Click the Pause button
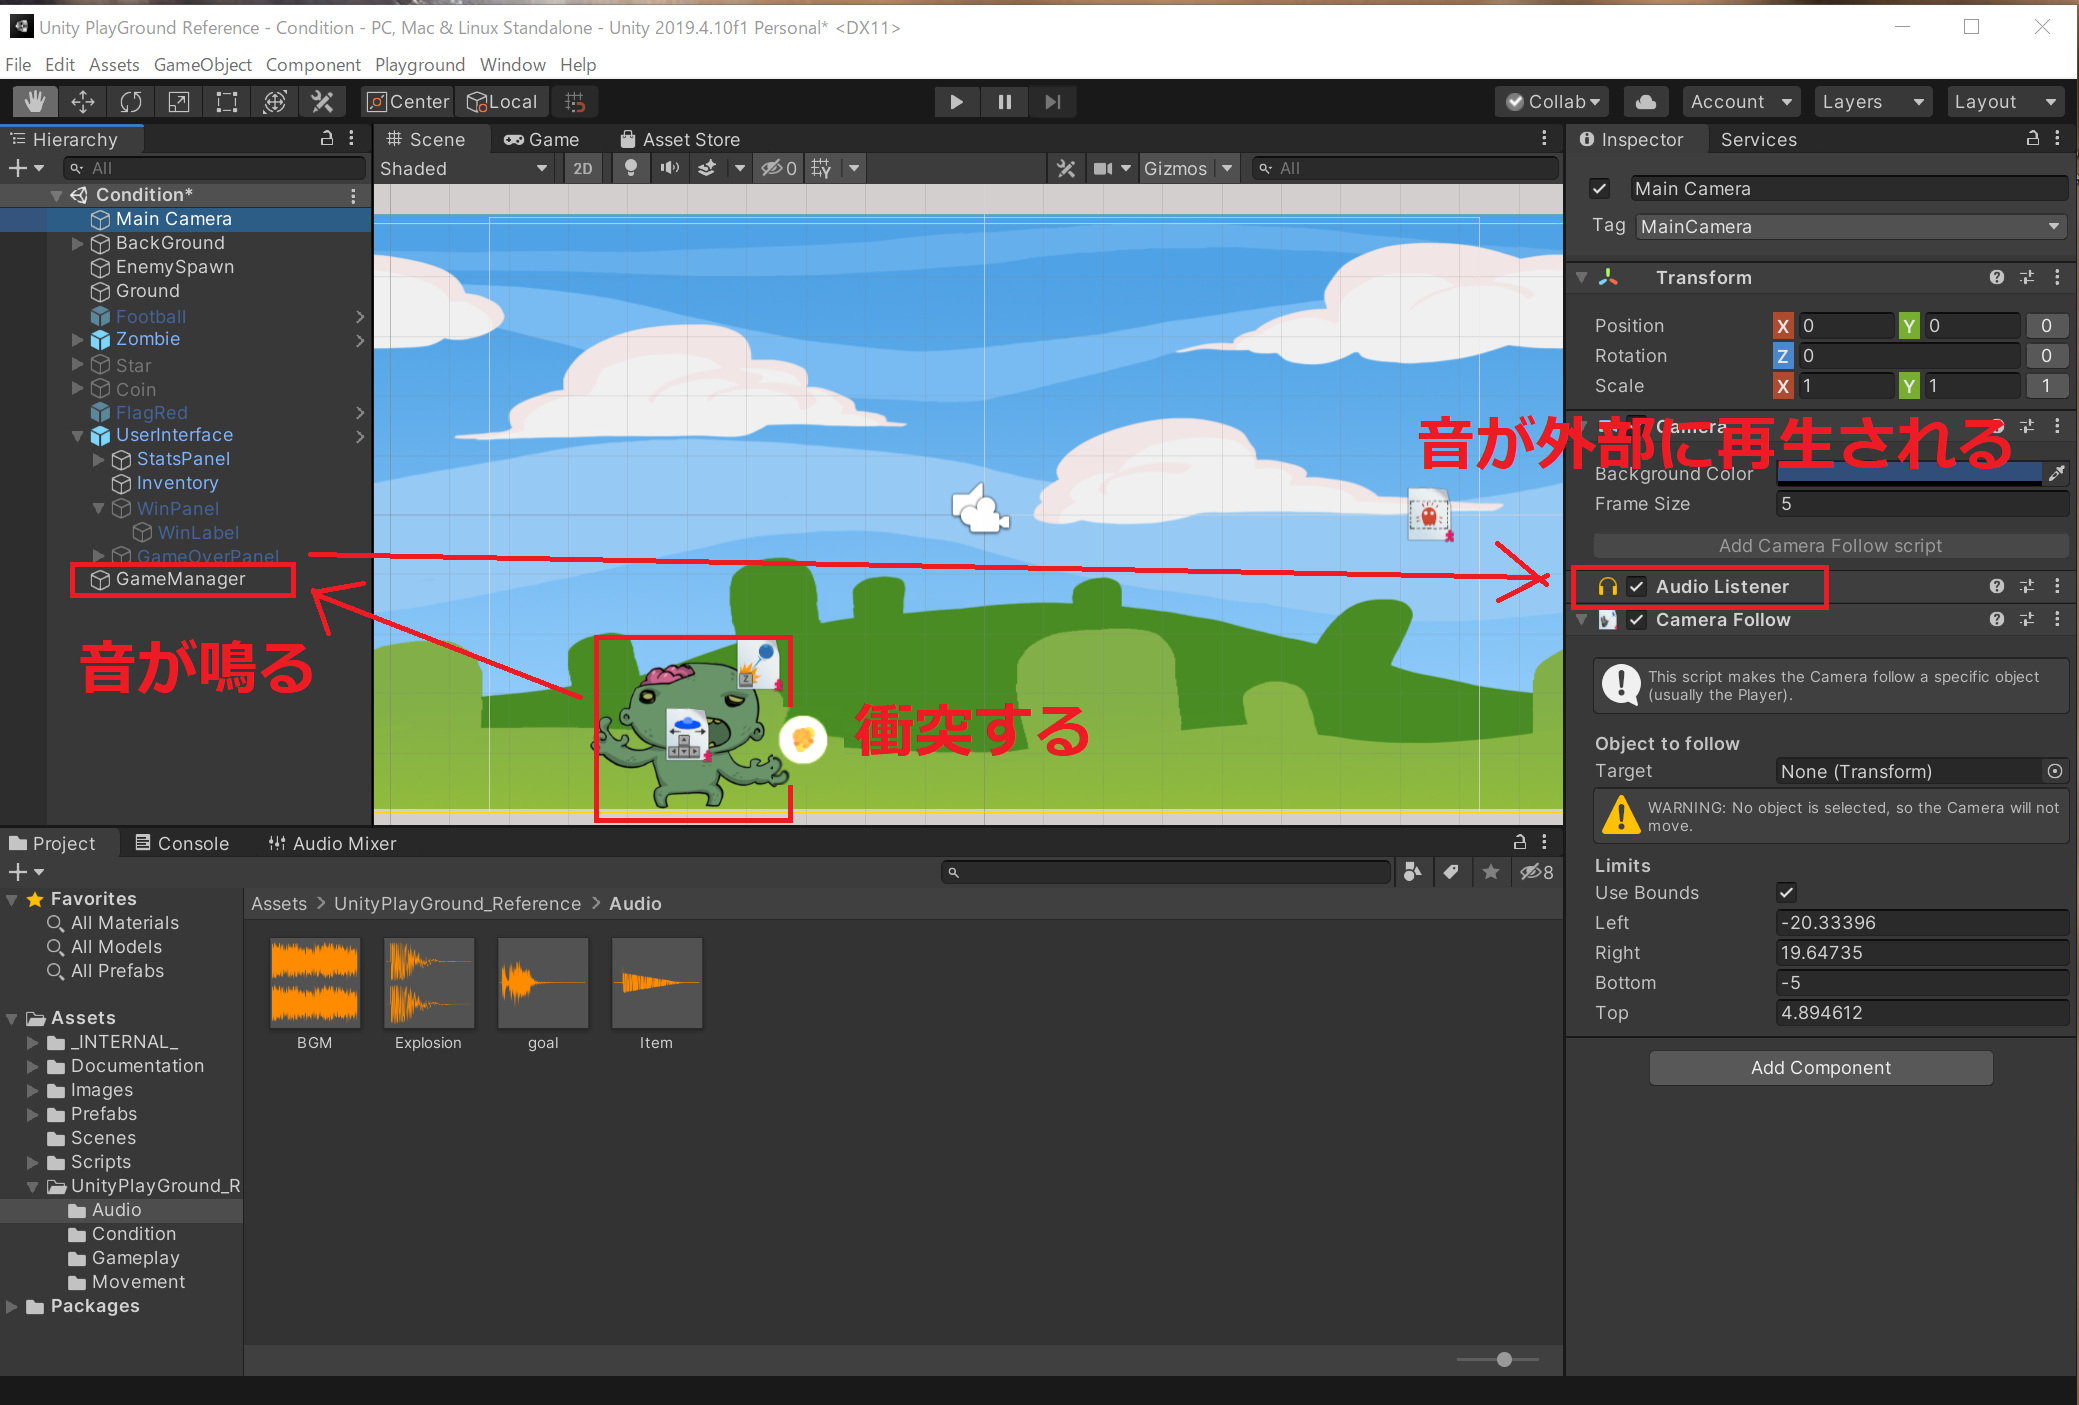The height and width of the screenshot is (1405, 2079). [x=1004, y=102]
